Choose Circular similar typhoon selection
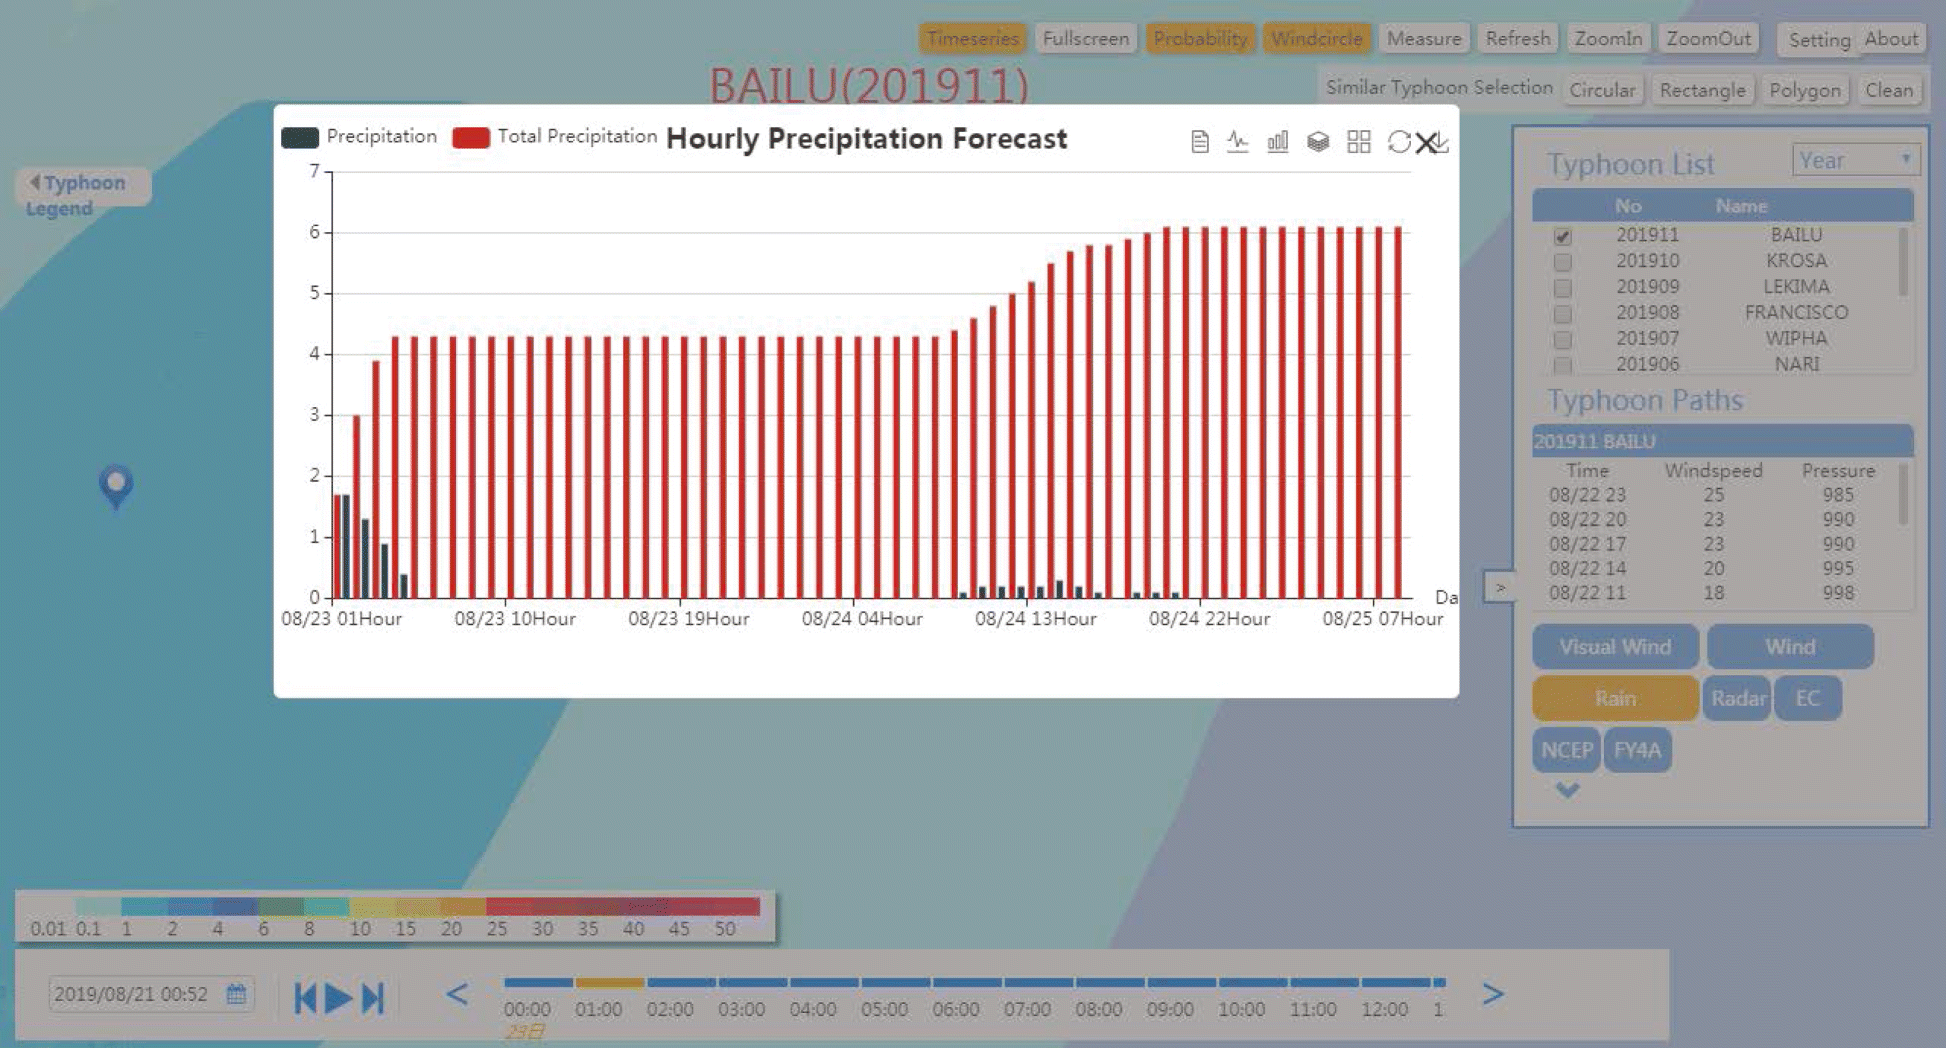This screenshot has width=1946, height=1048. point(1602,90)
